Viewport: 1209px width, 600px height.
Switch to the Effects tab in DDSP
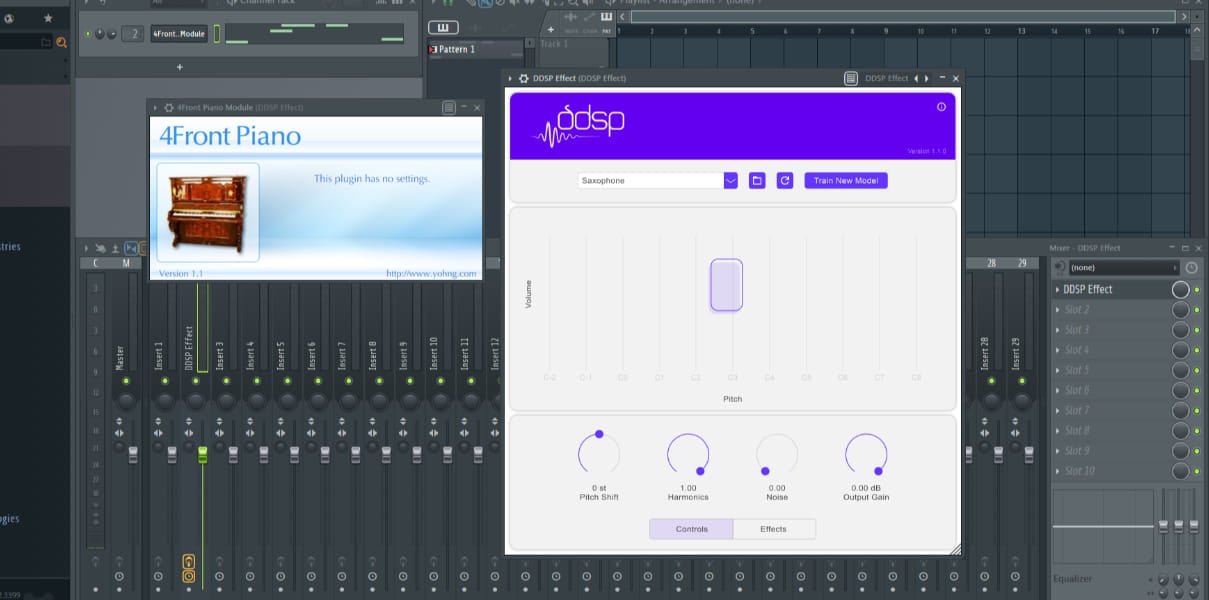click(x=774, y=529)
